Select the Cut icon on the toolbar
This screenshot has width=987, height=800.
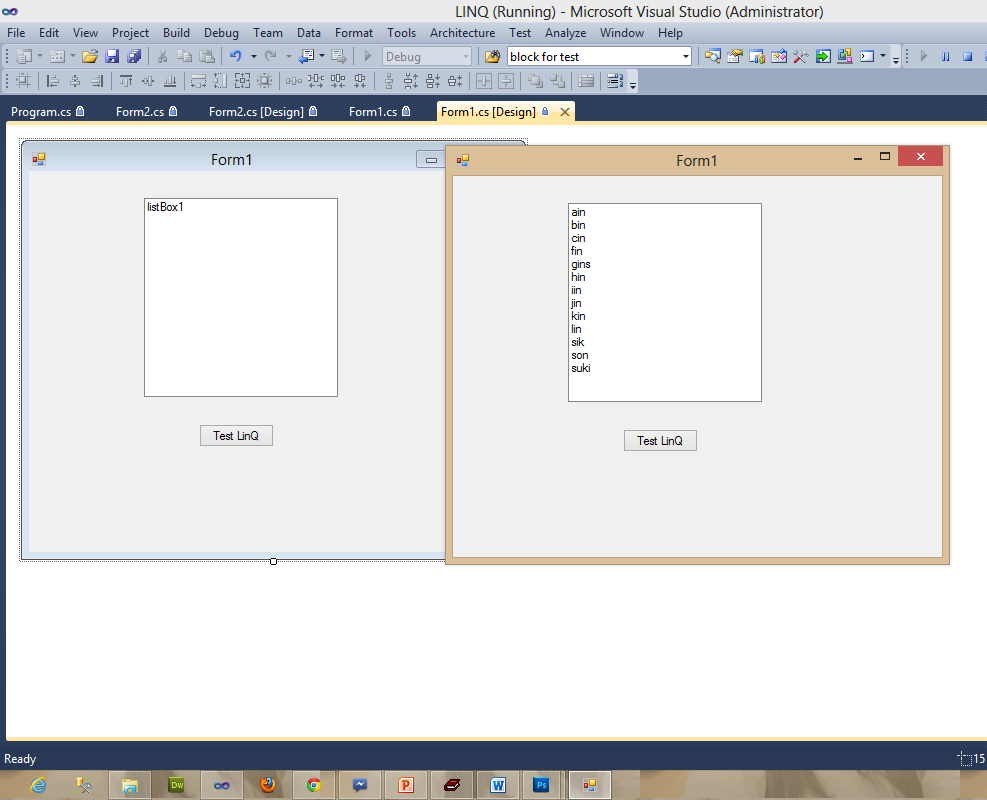coord(161,57)
